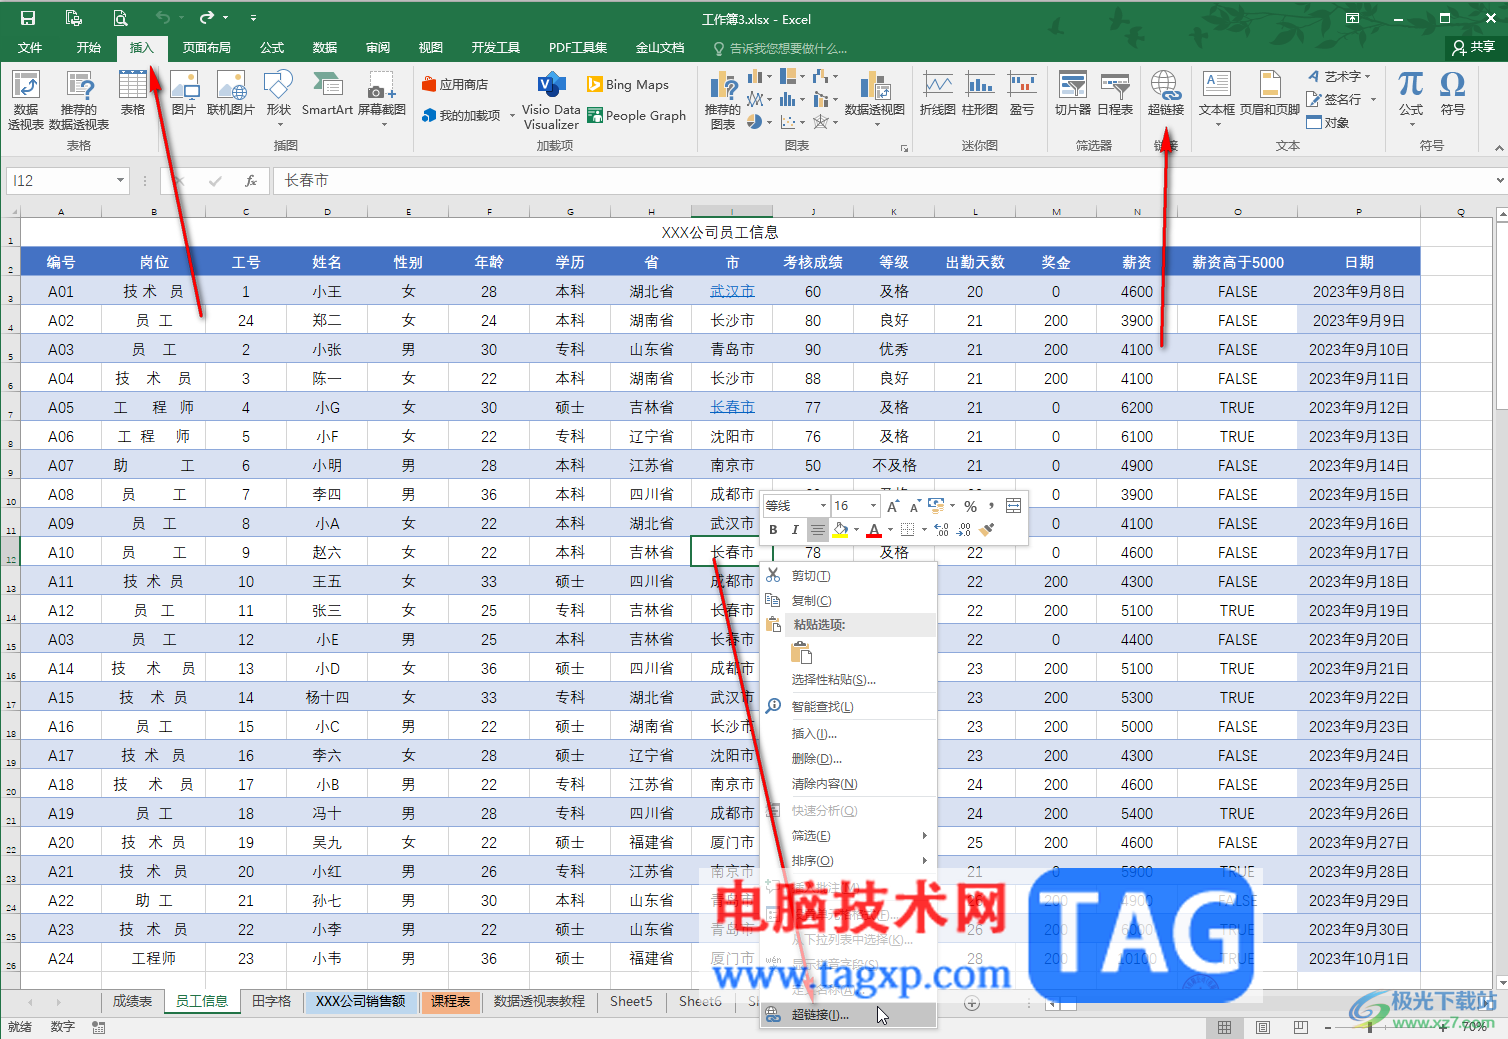Click the Hyperlink (超链接) ribbon icon
1508x1039 pixels.
1165,93
